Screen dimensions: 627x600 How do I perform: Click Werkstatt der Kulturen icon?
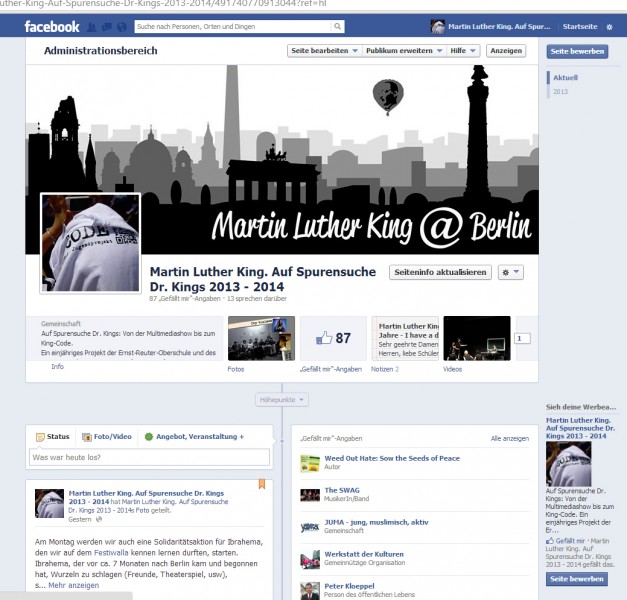pos(310,560)
